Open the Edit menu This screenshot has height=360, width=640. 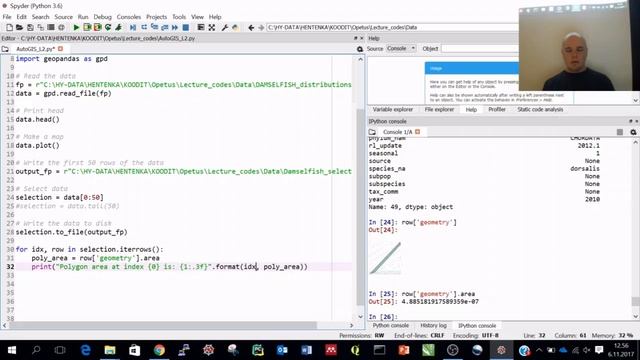[x=21, y=17]
